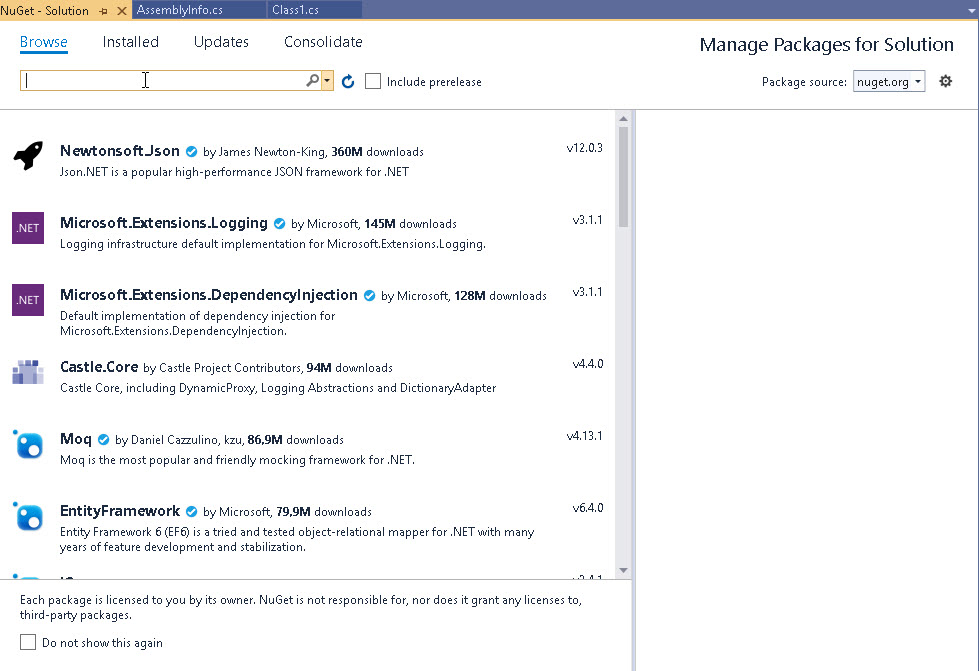Select the Microsoft.Extensions.Logging package title

pos(164,223)
